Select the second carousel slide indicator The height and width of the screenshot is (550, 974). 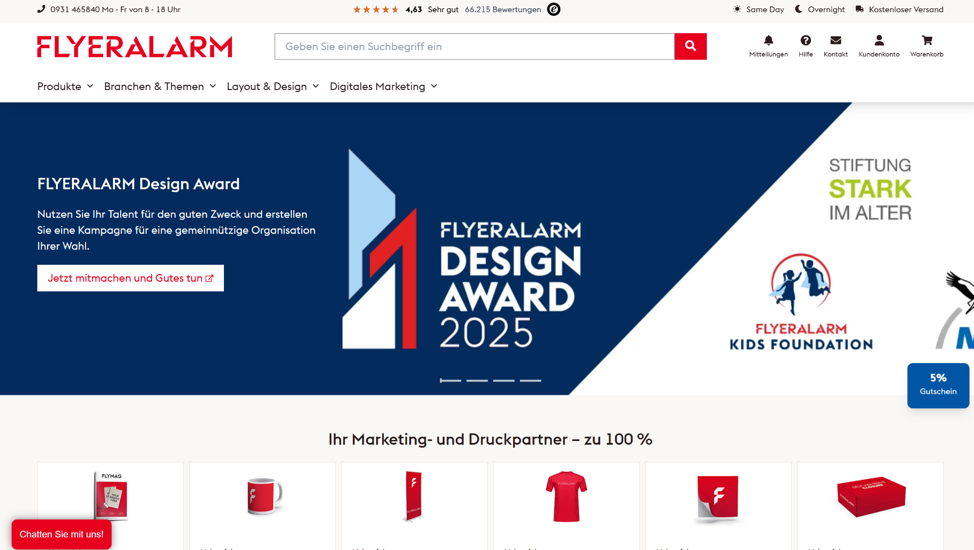[x=477, y=380]
